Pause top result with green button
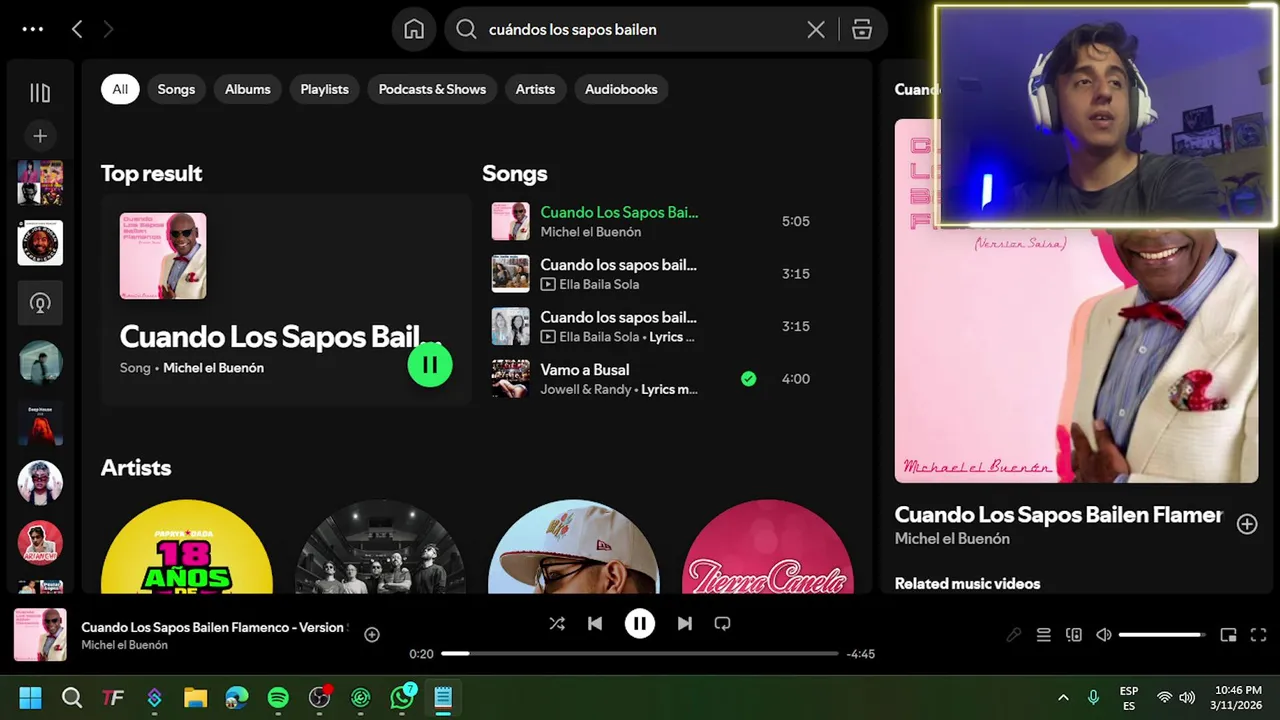1280x720 pixels. coord(430,365)
